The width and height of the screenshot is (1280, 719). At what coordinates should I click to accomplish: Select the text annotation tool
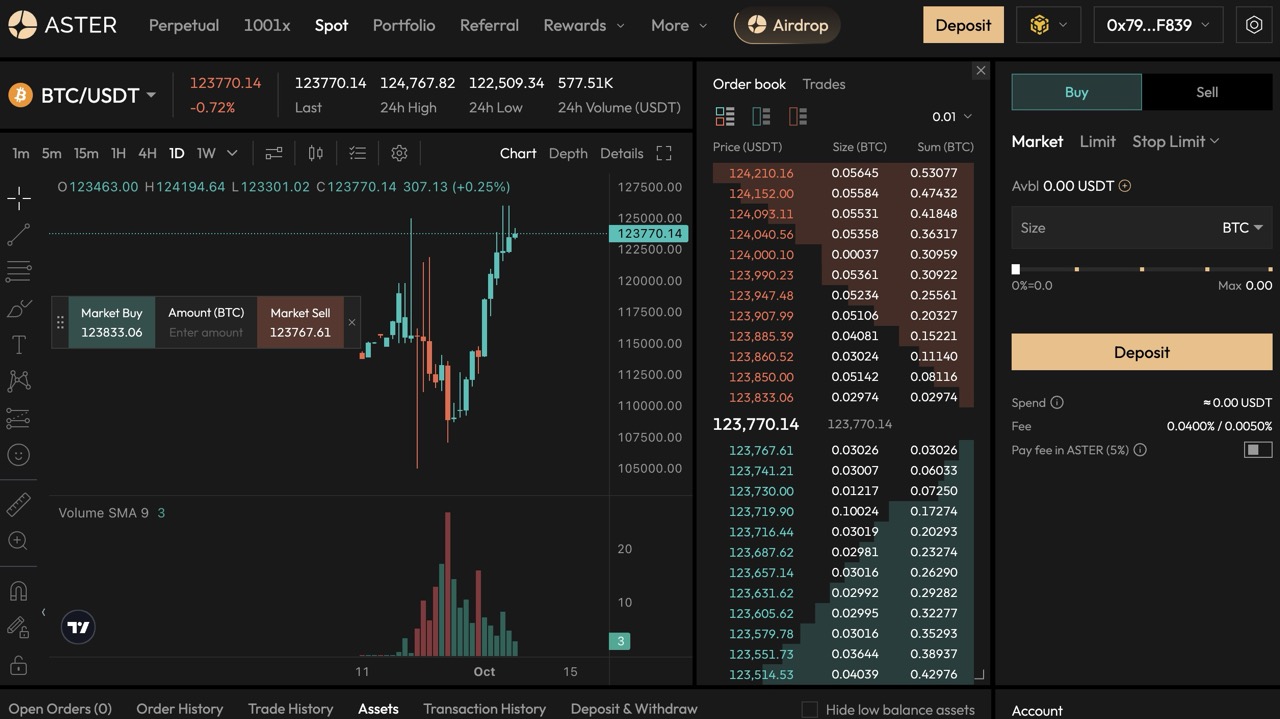19,345
